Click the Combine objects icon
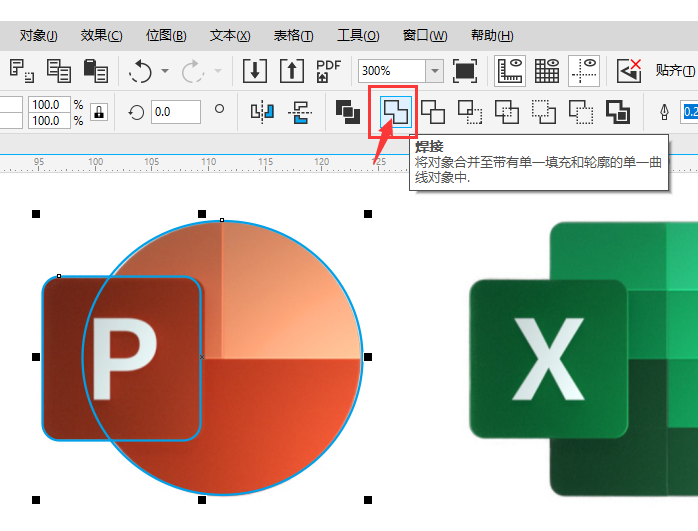This screenshot has width=698, height=531. pyautogui.click(x=348, y=112)
